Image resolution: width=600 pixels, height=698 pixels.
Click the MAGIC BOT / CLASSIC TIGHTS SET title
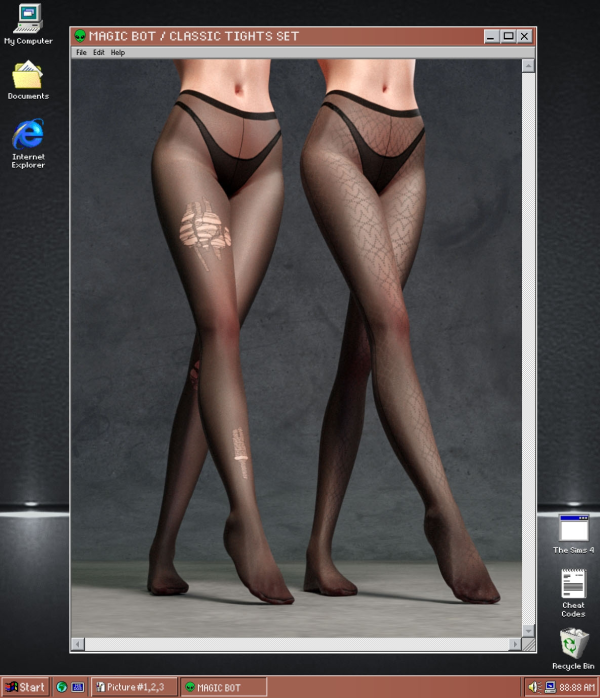coord(194,36)
